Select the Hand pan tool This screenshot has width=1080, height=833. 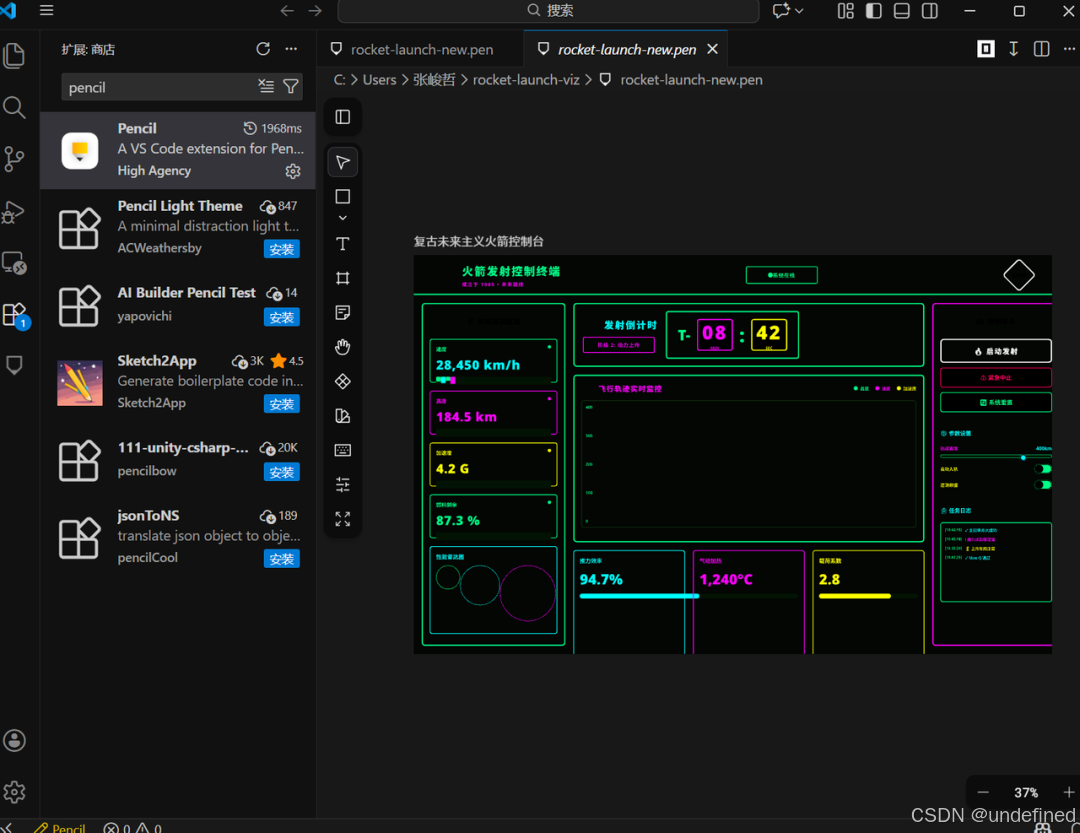pyautogui.click(x=343, y=347)
